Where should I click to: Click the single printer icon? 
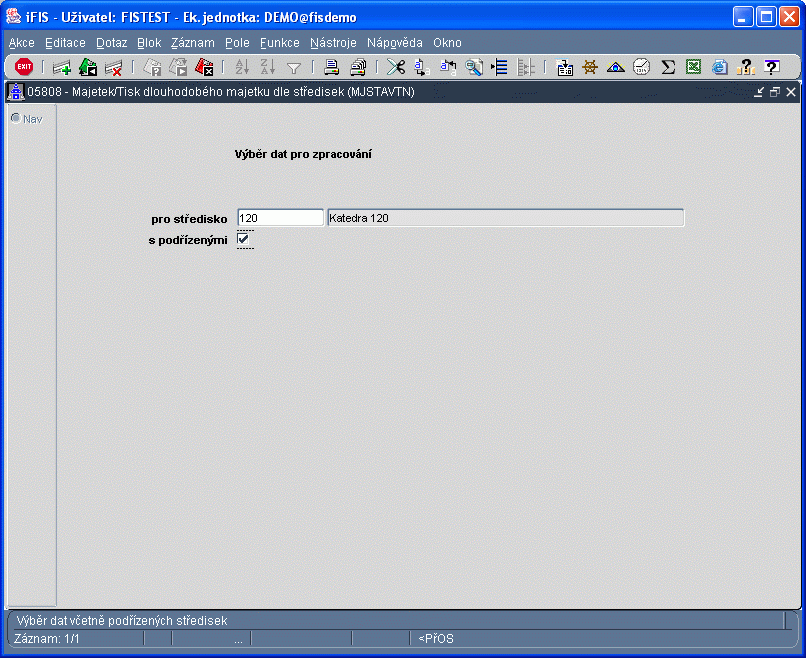pyautogui.click(x=332, y=67)
